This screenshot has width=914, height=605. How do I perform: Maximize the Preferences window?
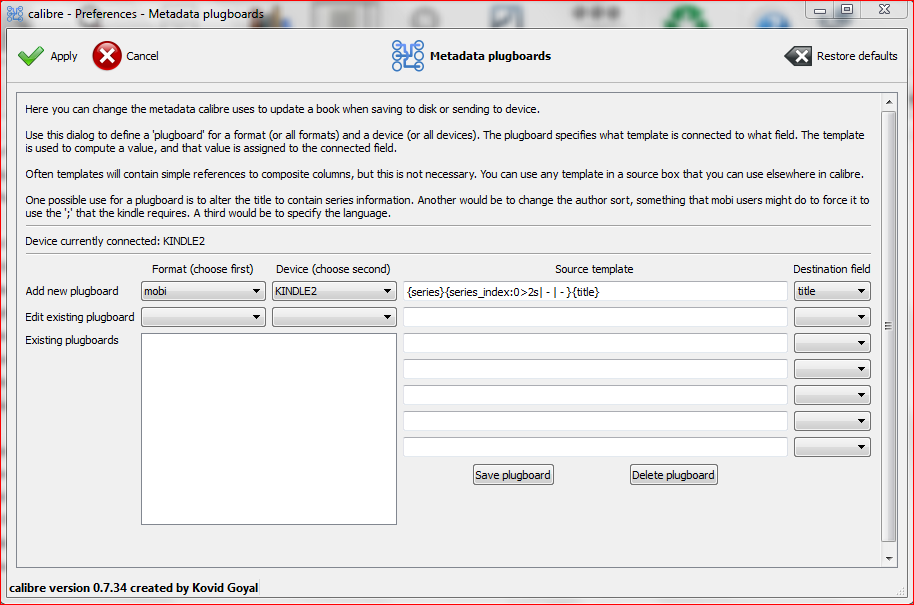coord(847,9)
